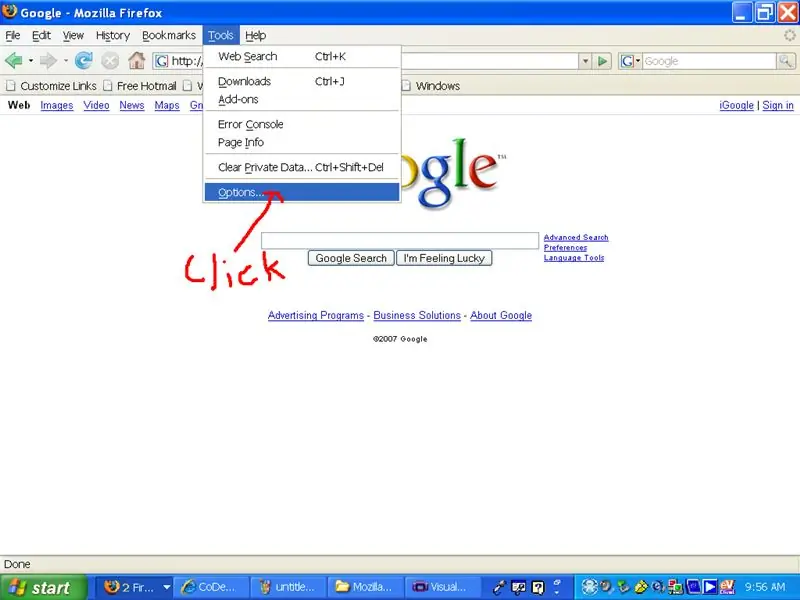Image resolution: width=800 pixels, height=600 pixels.
Task: Choose Web Search from Tools menu
Action: (x=302, y=56)
